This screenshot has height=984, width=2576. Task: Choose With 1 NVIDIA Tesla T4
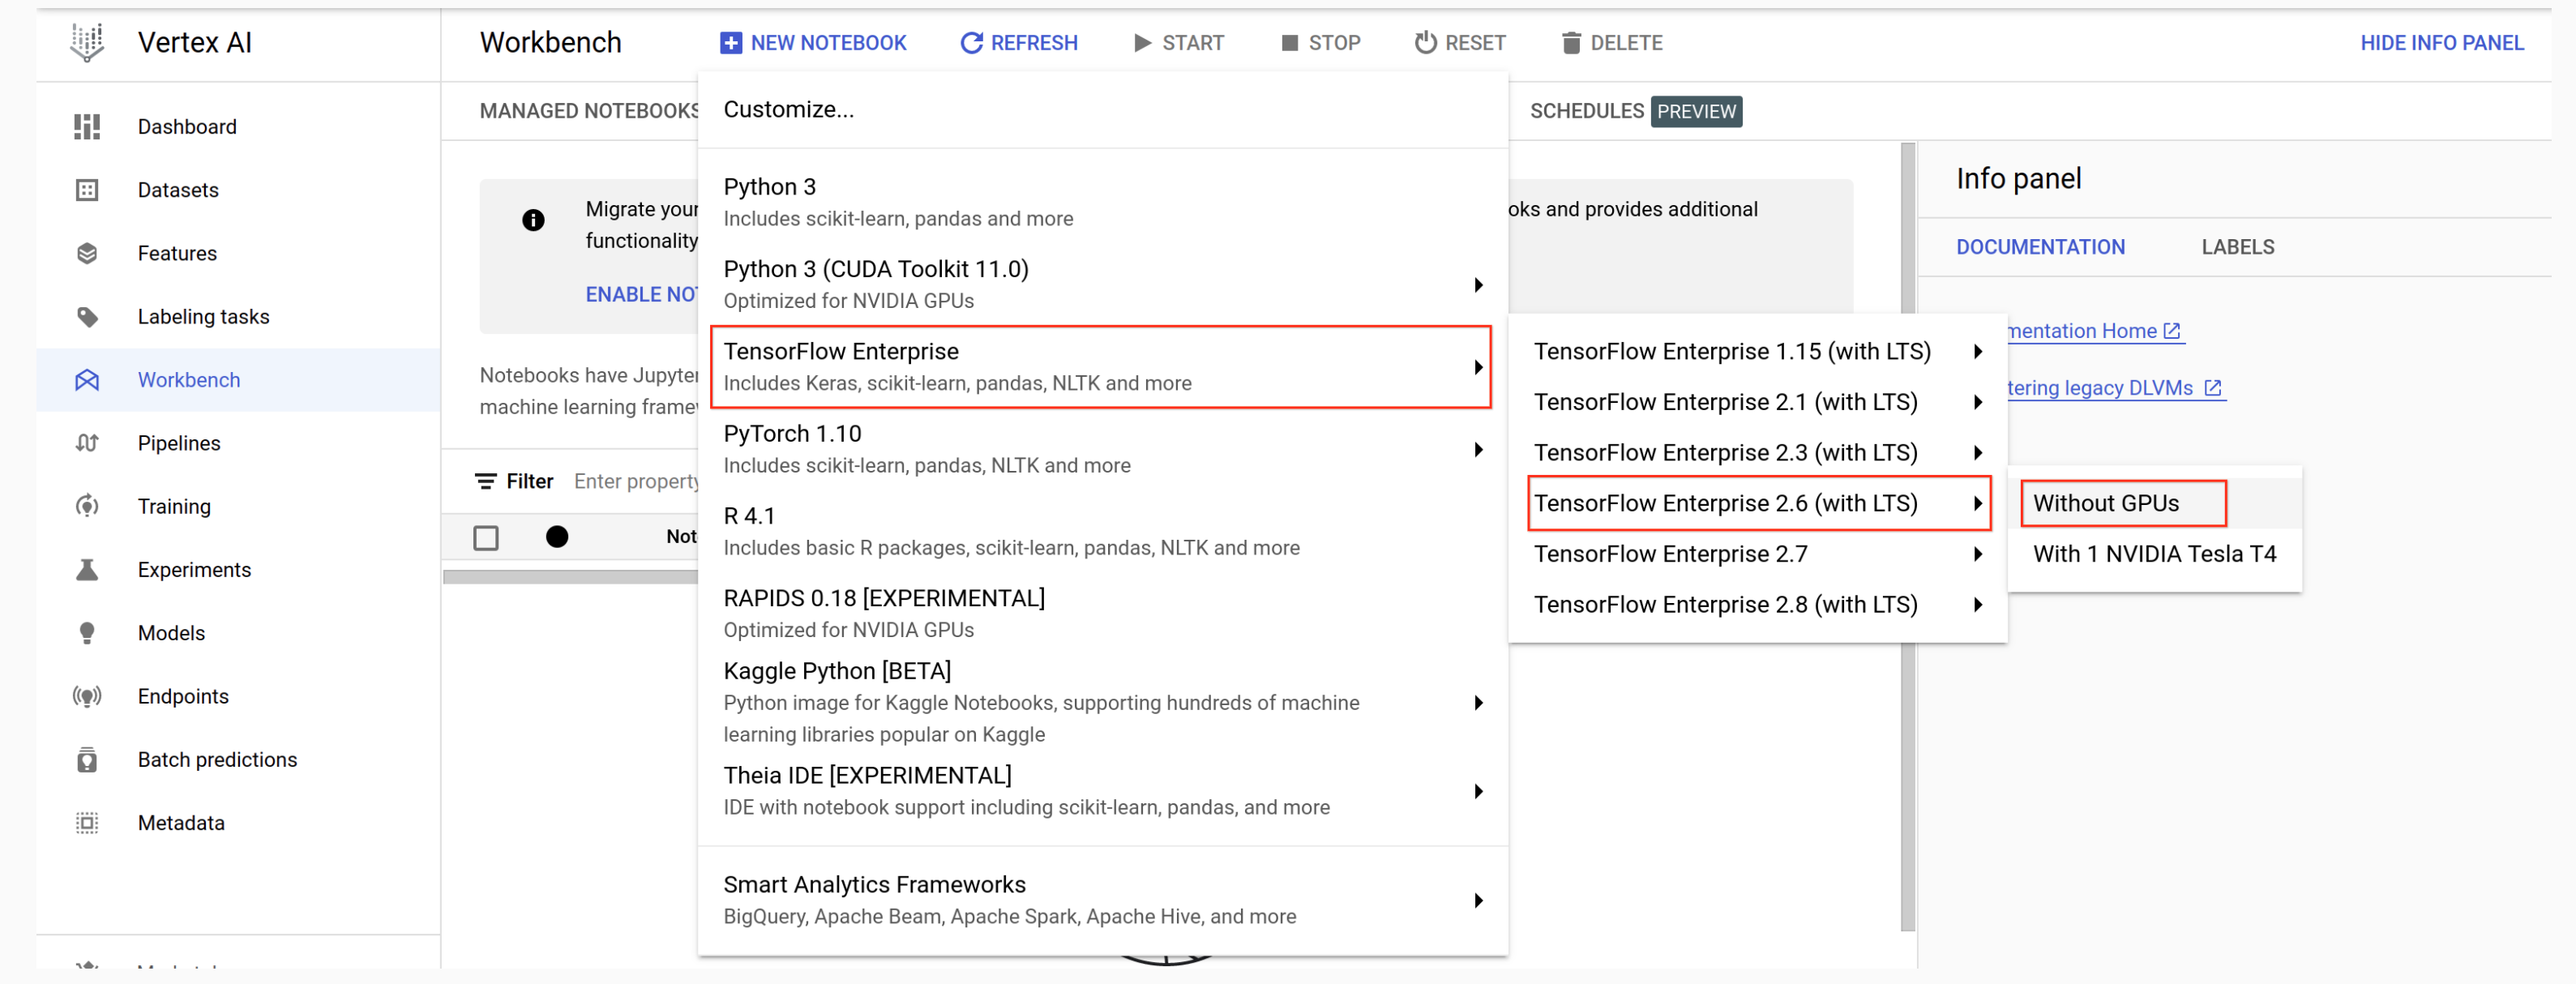(2154, 554)
